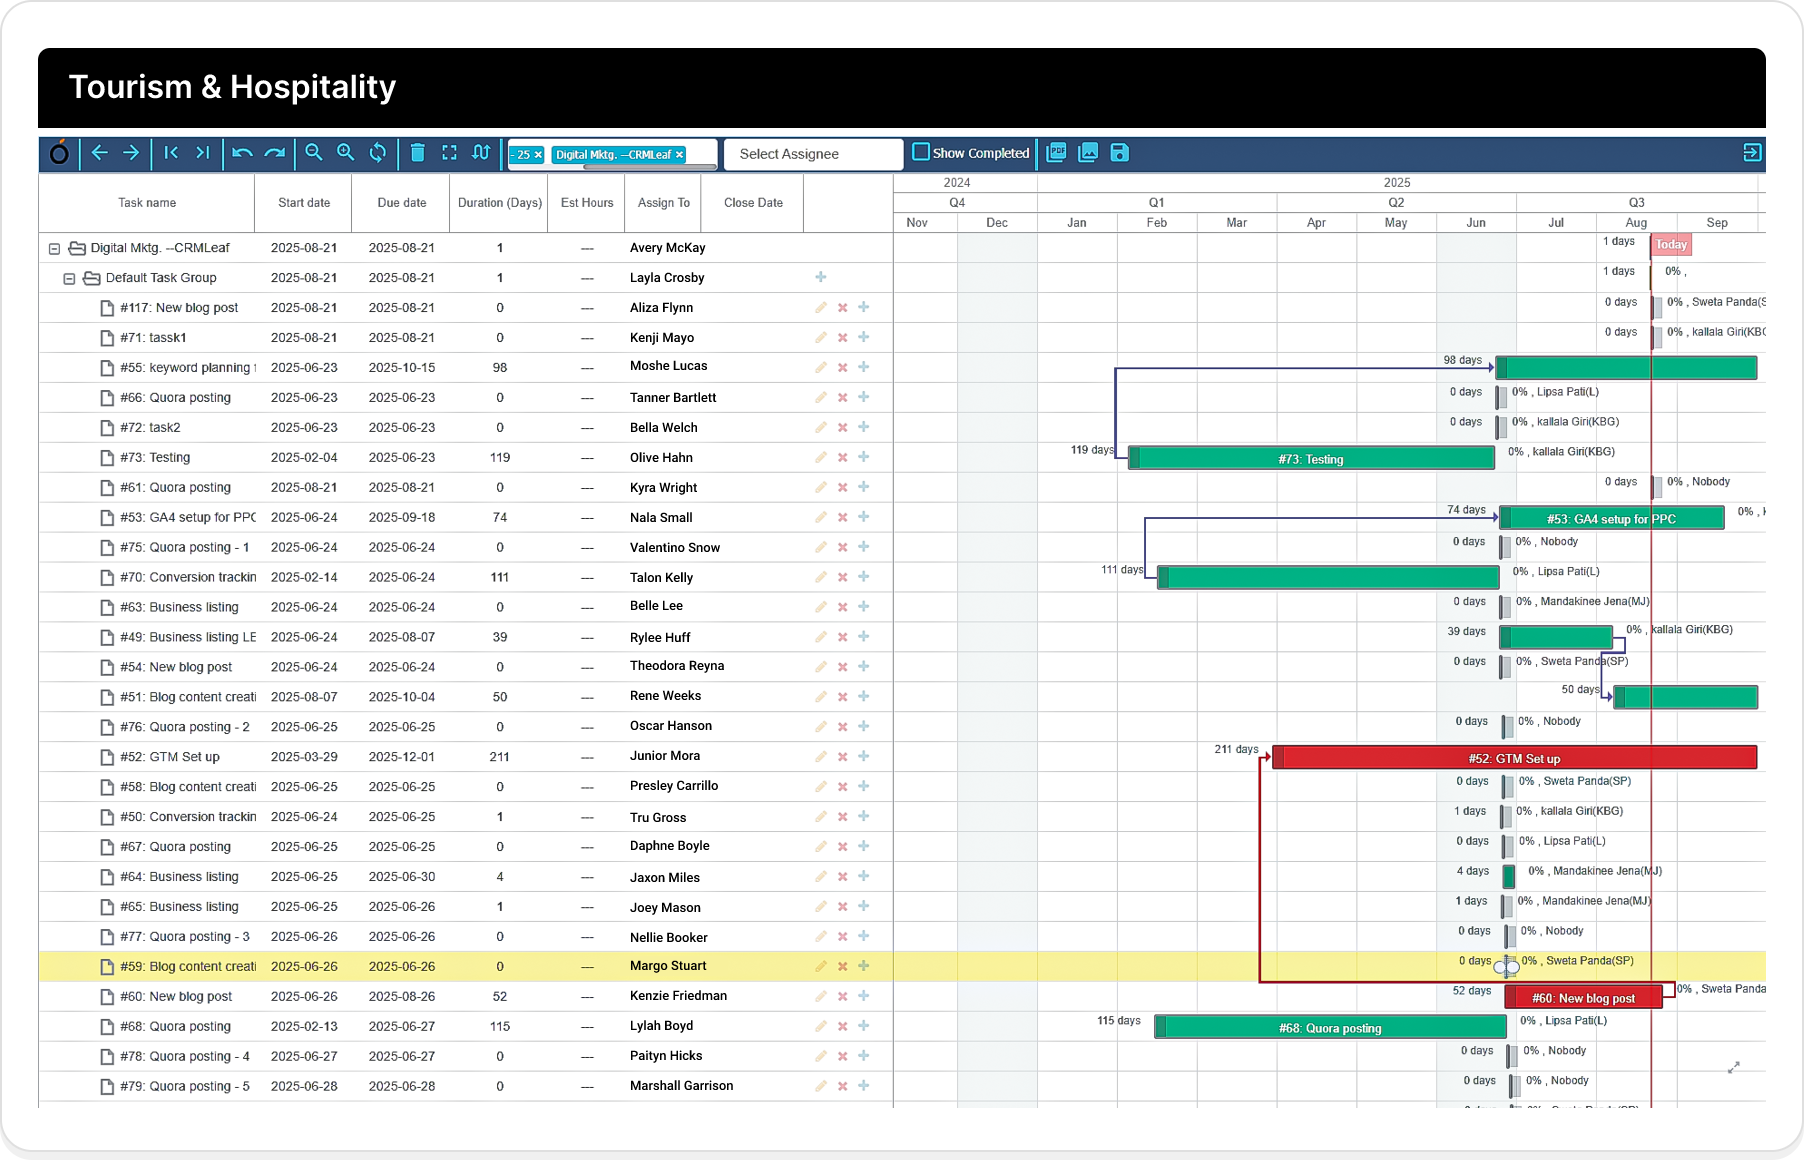Collapse the Default Task Group

point(70,278)
